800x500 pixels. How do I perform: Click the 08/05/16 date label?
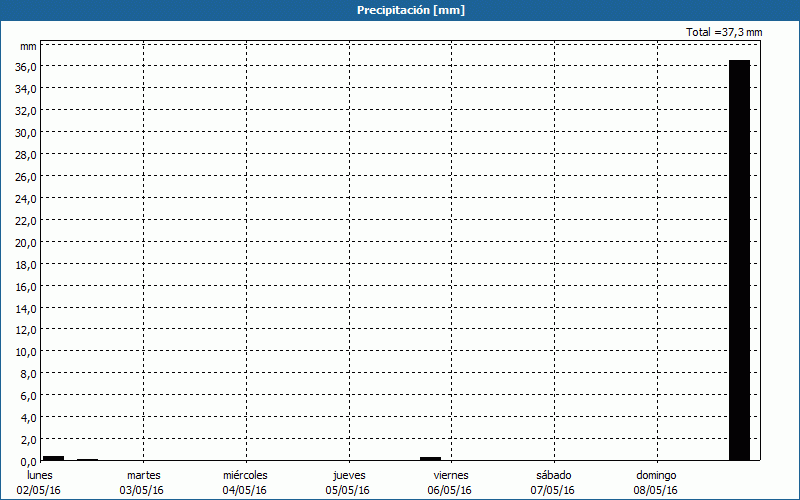656,490
